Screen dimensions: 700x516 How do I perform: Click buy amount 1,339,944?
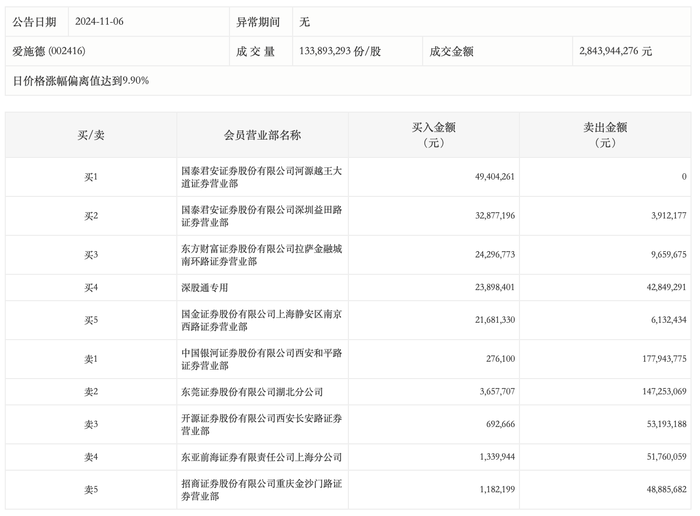(x=497, y=457)
